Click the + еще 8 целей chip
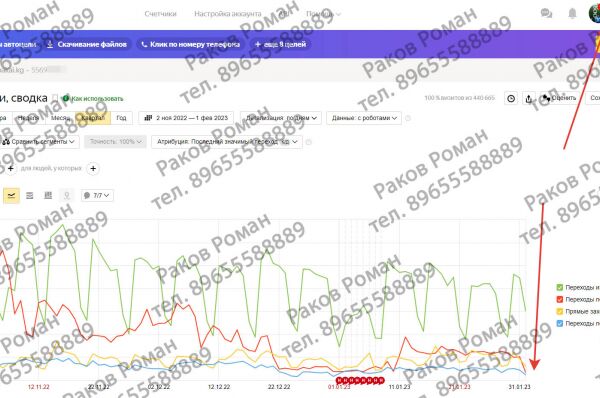600x398 pixels. tap(280, 44)
